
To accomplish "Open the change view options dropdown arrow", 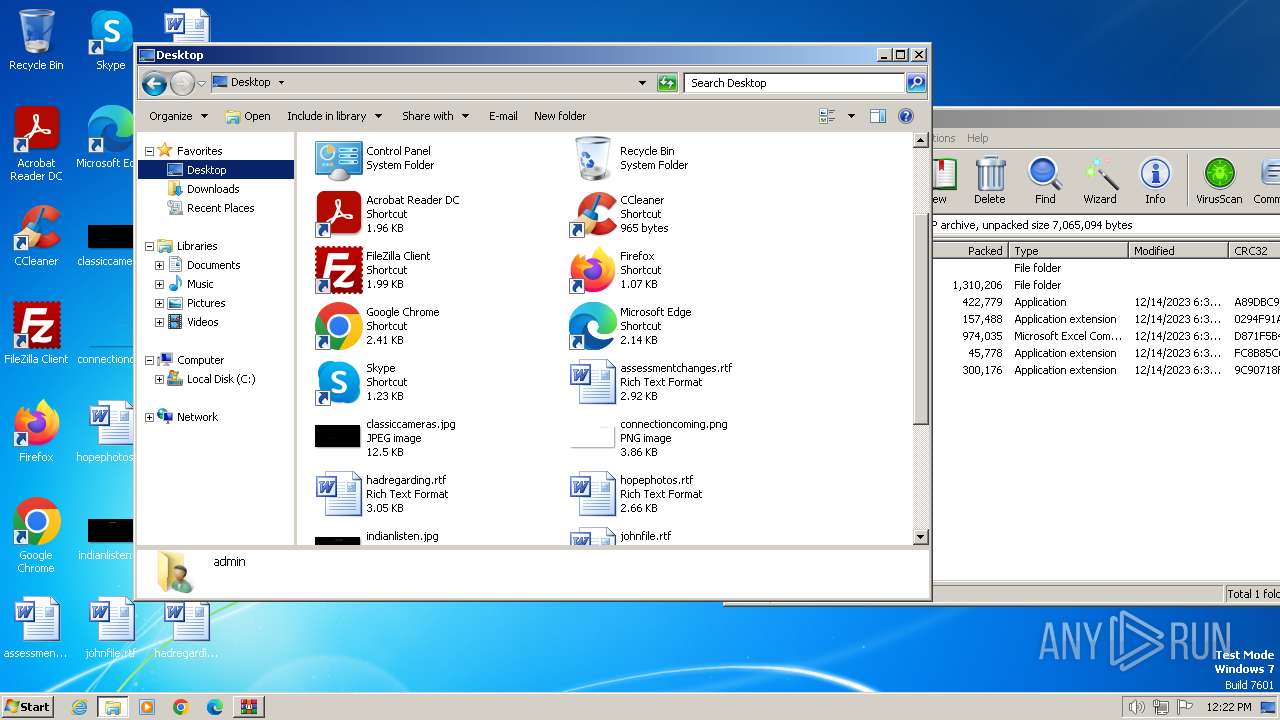I will 851,116.
